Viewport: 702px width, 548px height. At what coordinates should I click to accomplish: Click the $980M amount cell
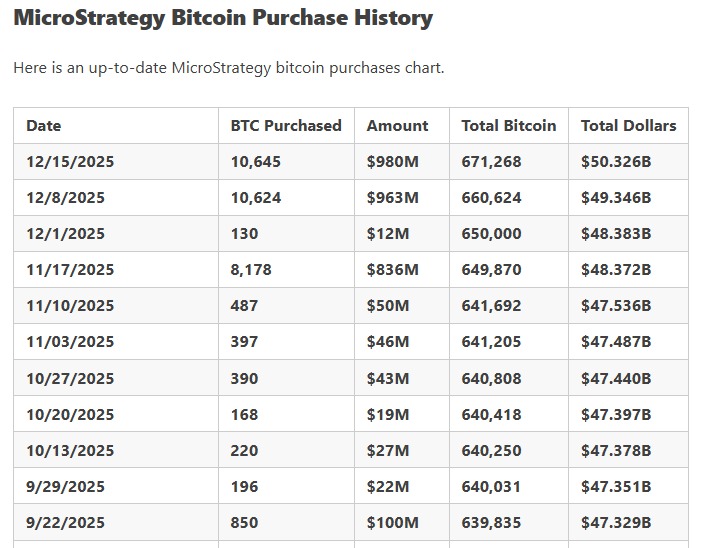pyautogui.click(x=388, y=162)
